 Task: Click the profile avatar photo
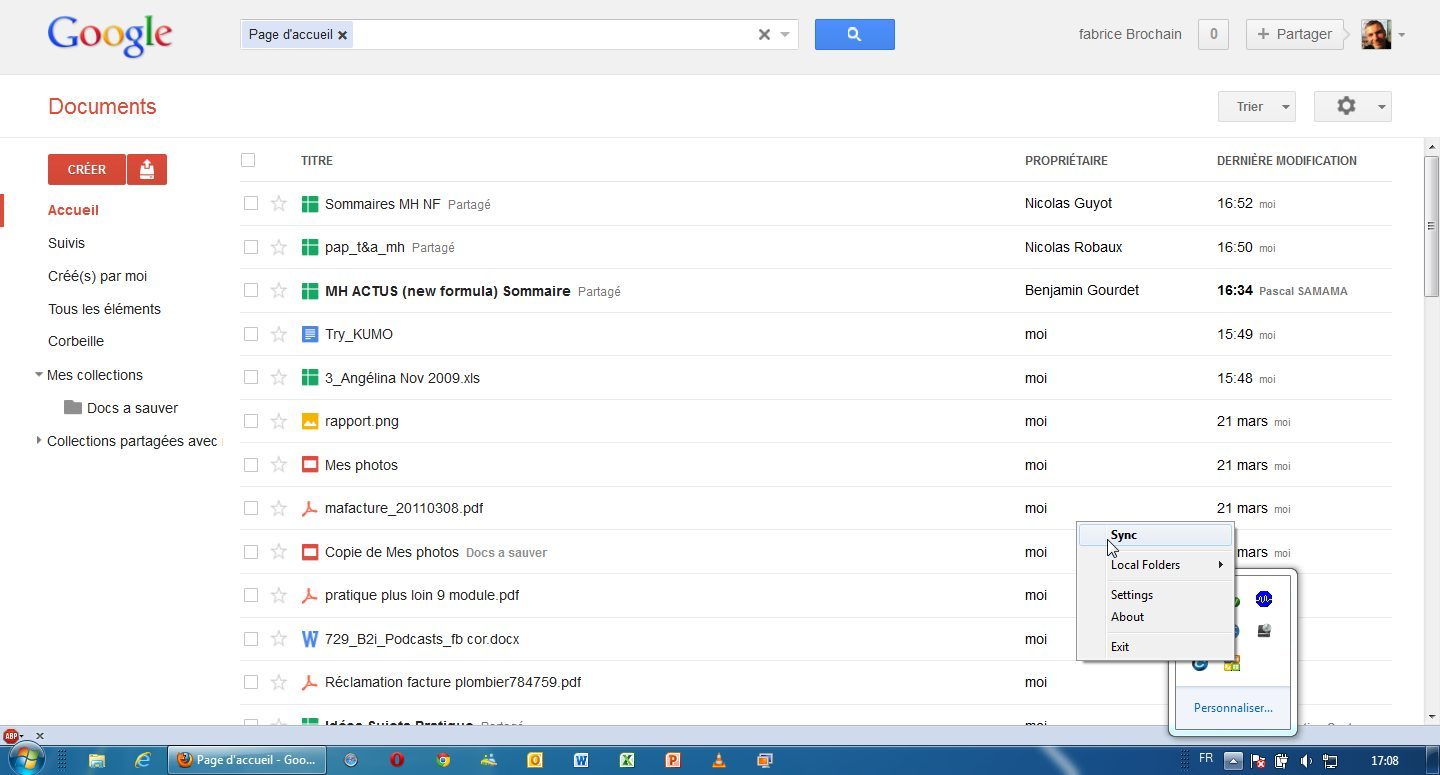coord(1376,34)
